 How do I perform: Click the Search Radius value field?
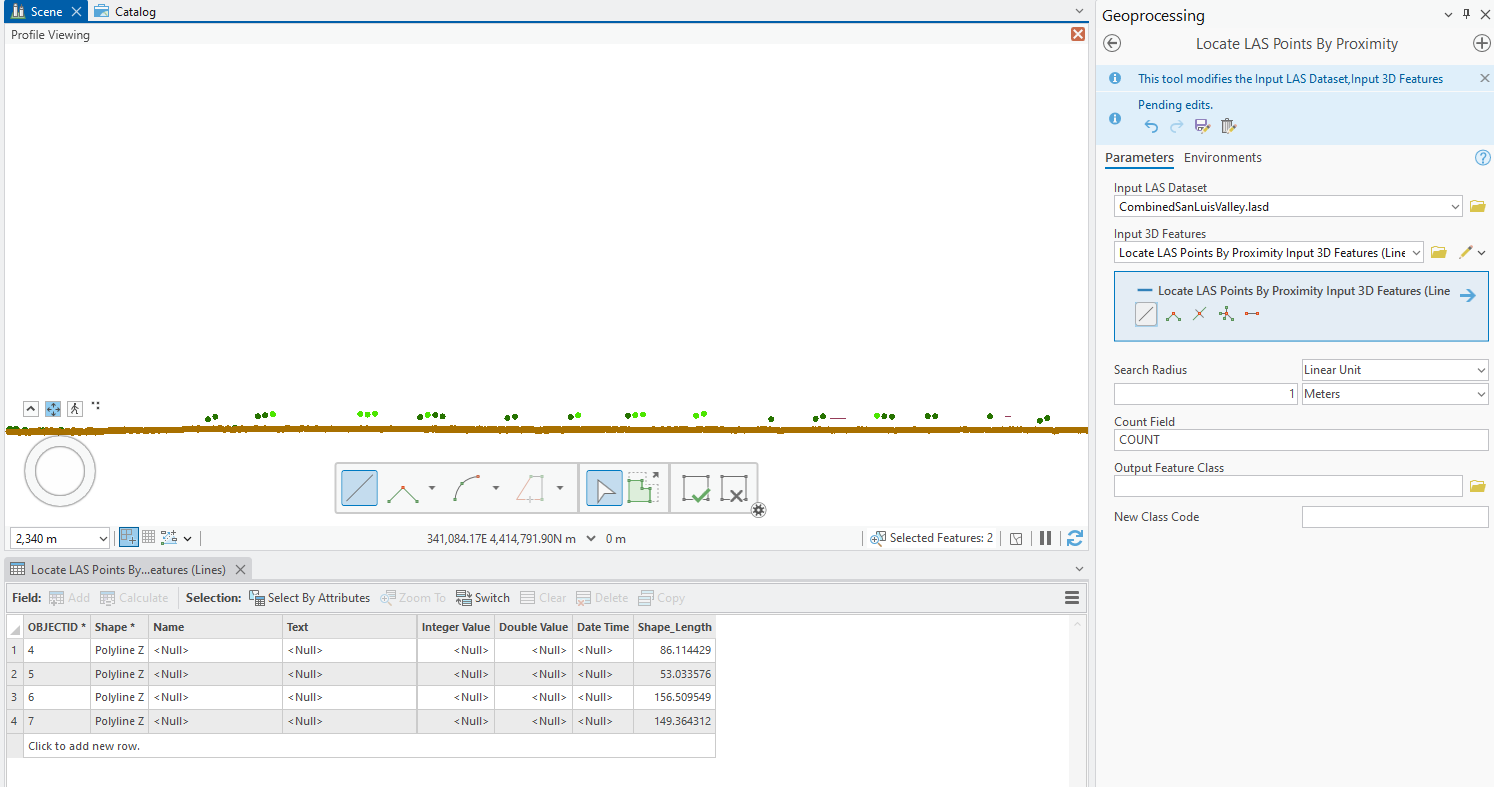coord(1205,394)
